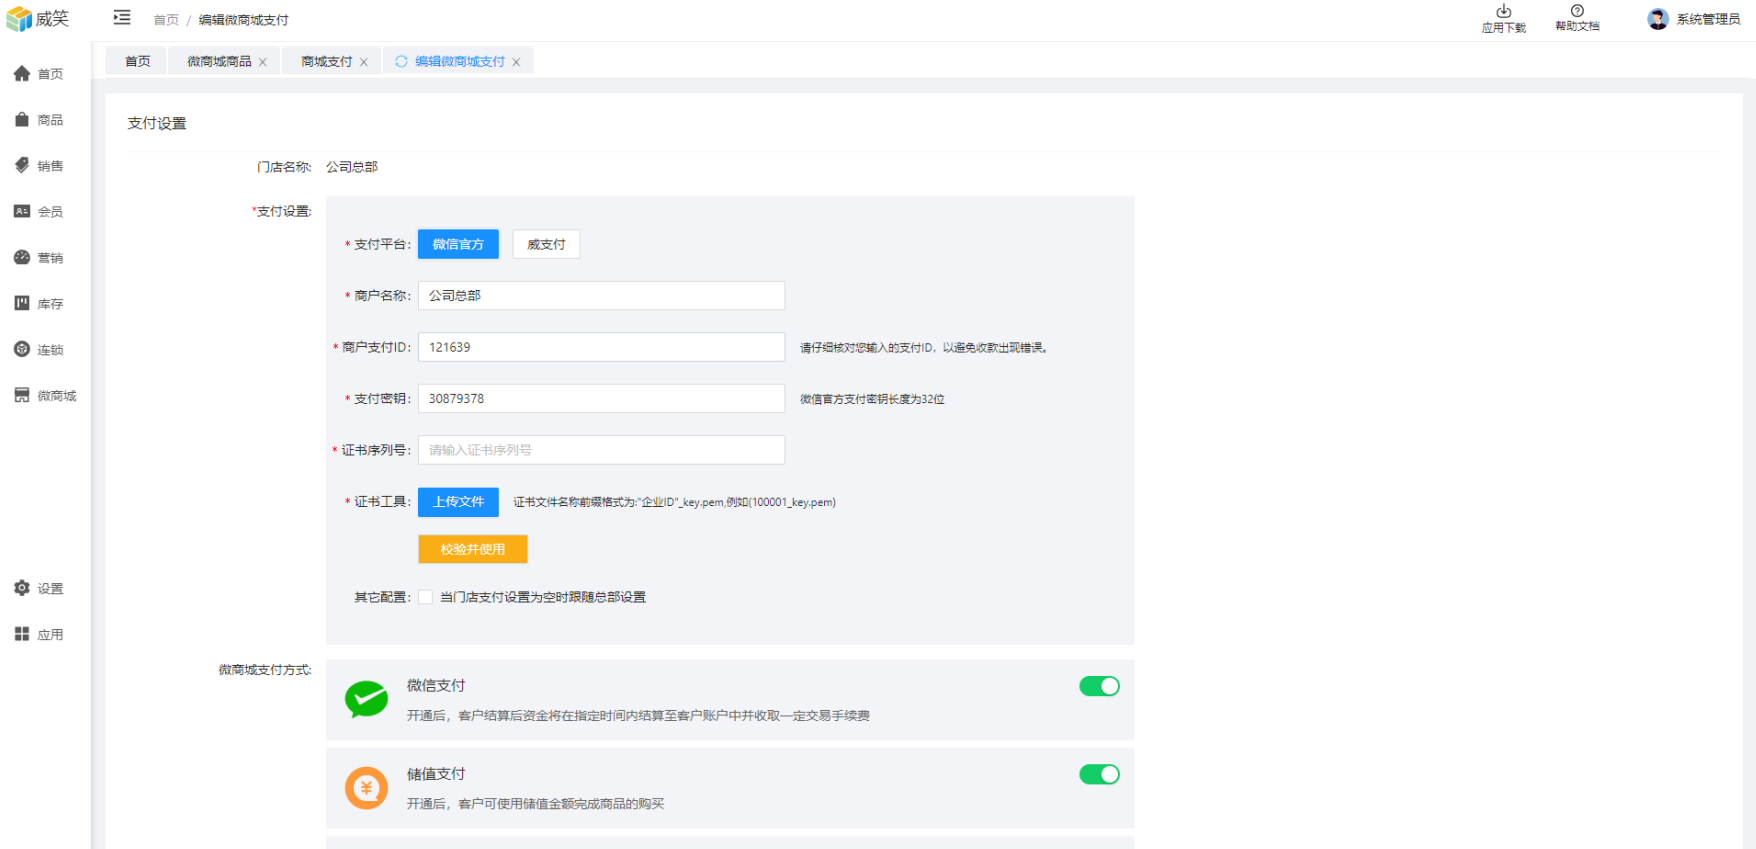Viewport: 1756px width, 849px height.
Task: Select 威支付 as payment platform
Action: [546, 245]
